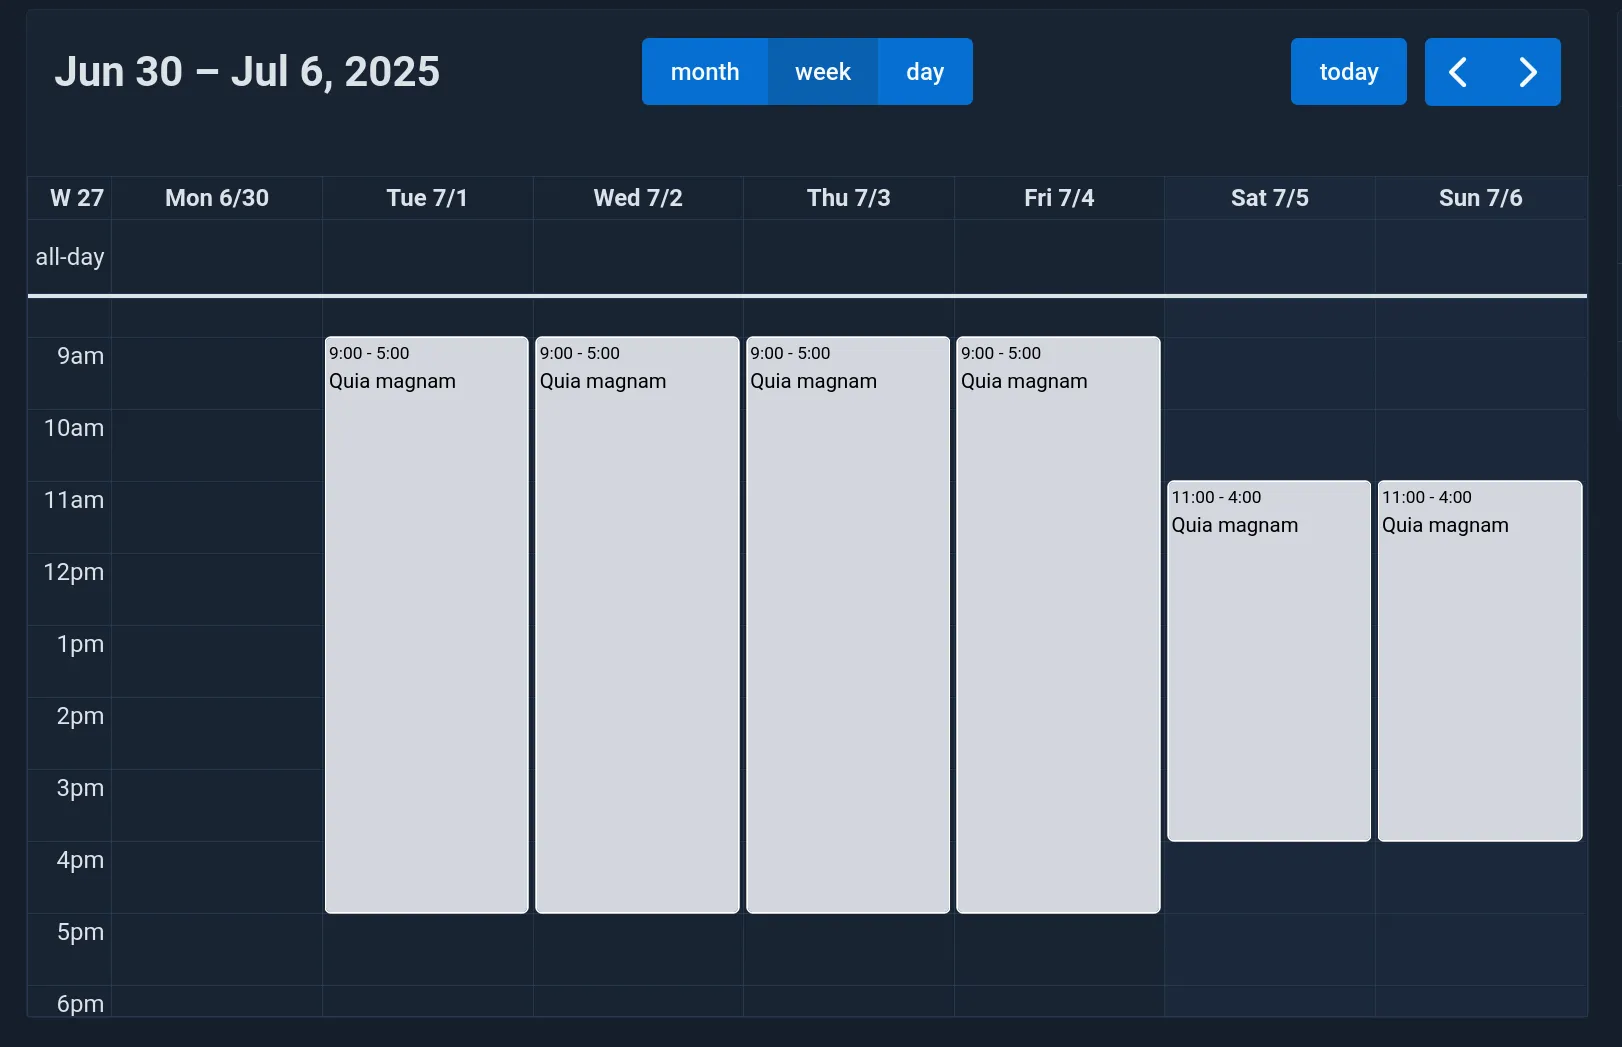Switch to month view
The width and height of the screenshot is (1622, 1047).
(705, 71)
